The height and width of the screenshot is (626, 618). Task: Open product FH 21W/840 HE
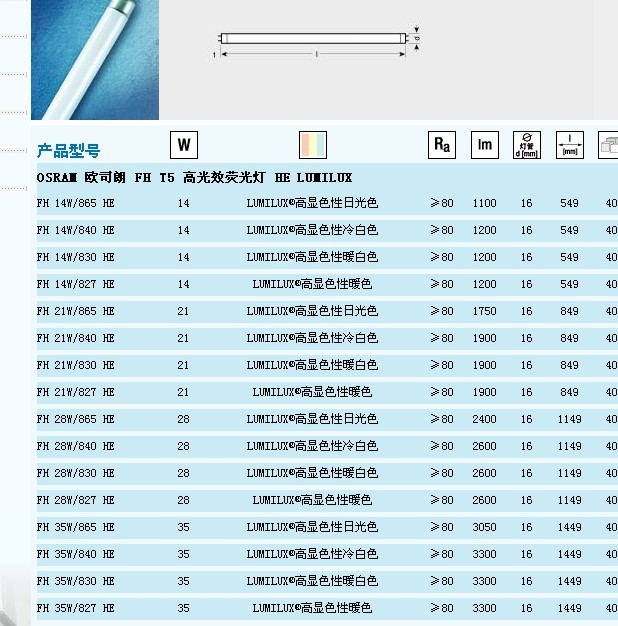(76, 338)
